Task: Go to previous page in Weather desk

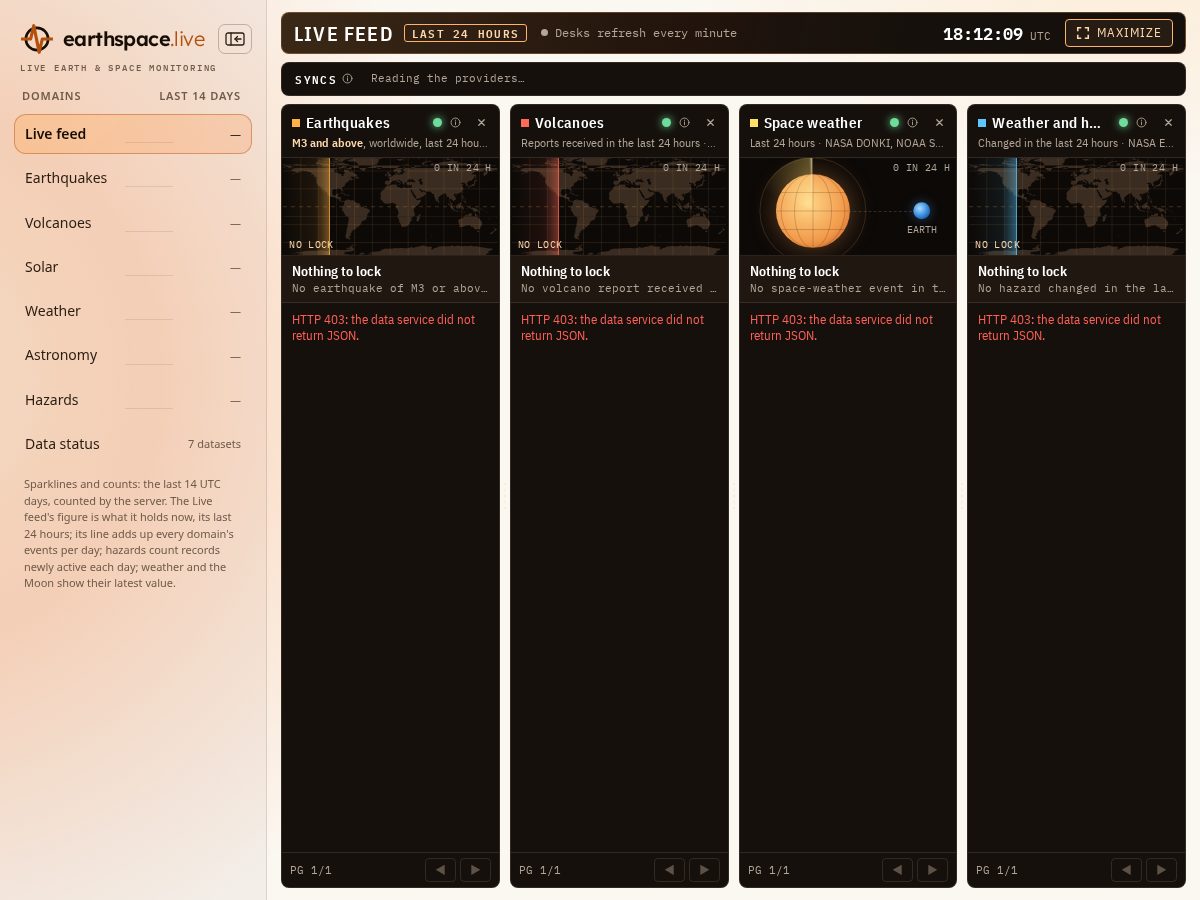Action: [x=1126, y=870]
